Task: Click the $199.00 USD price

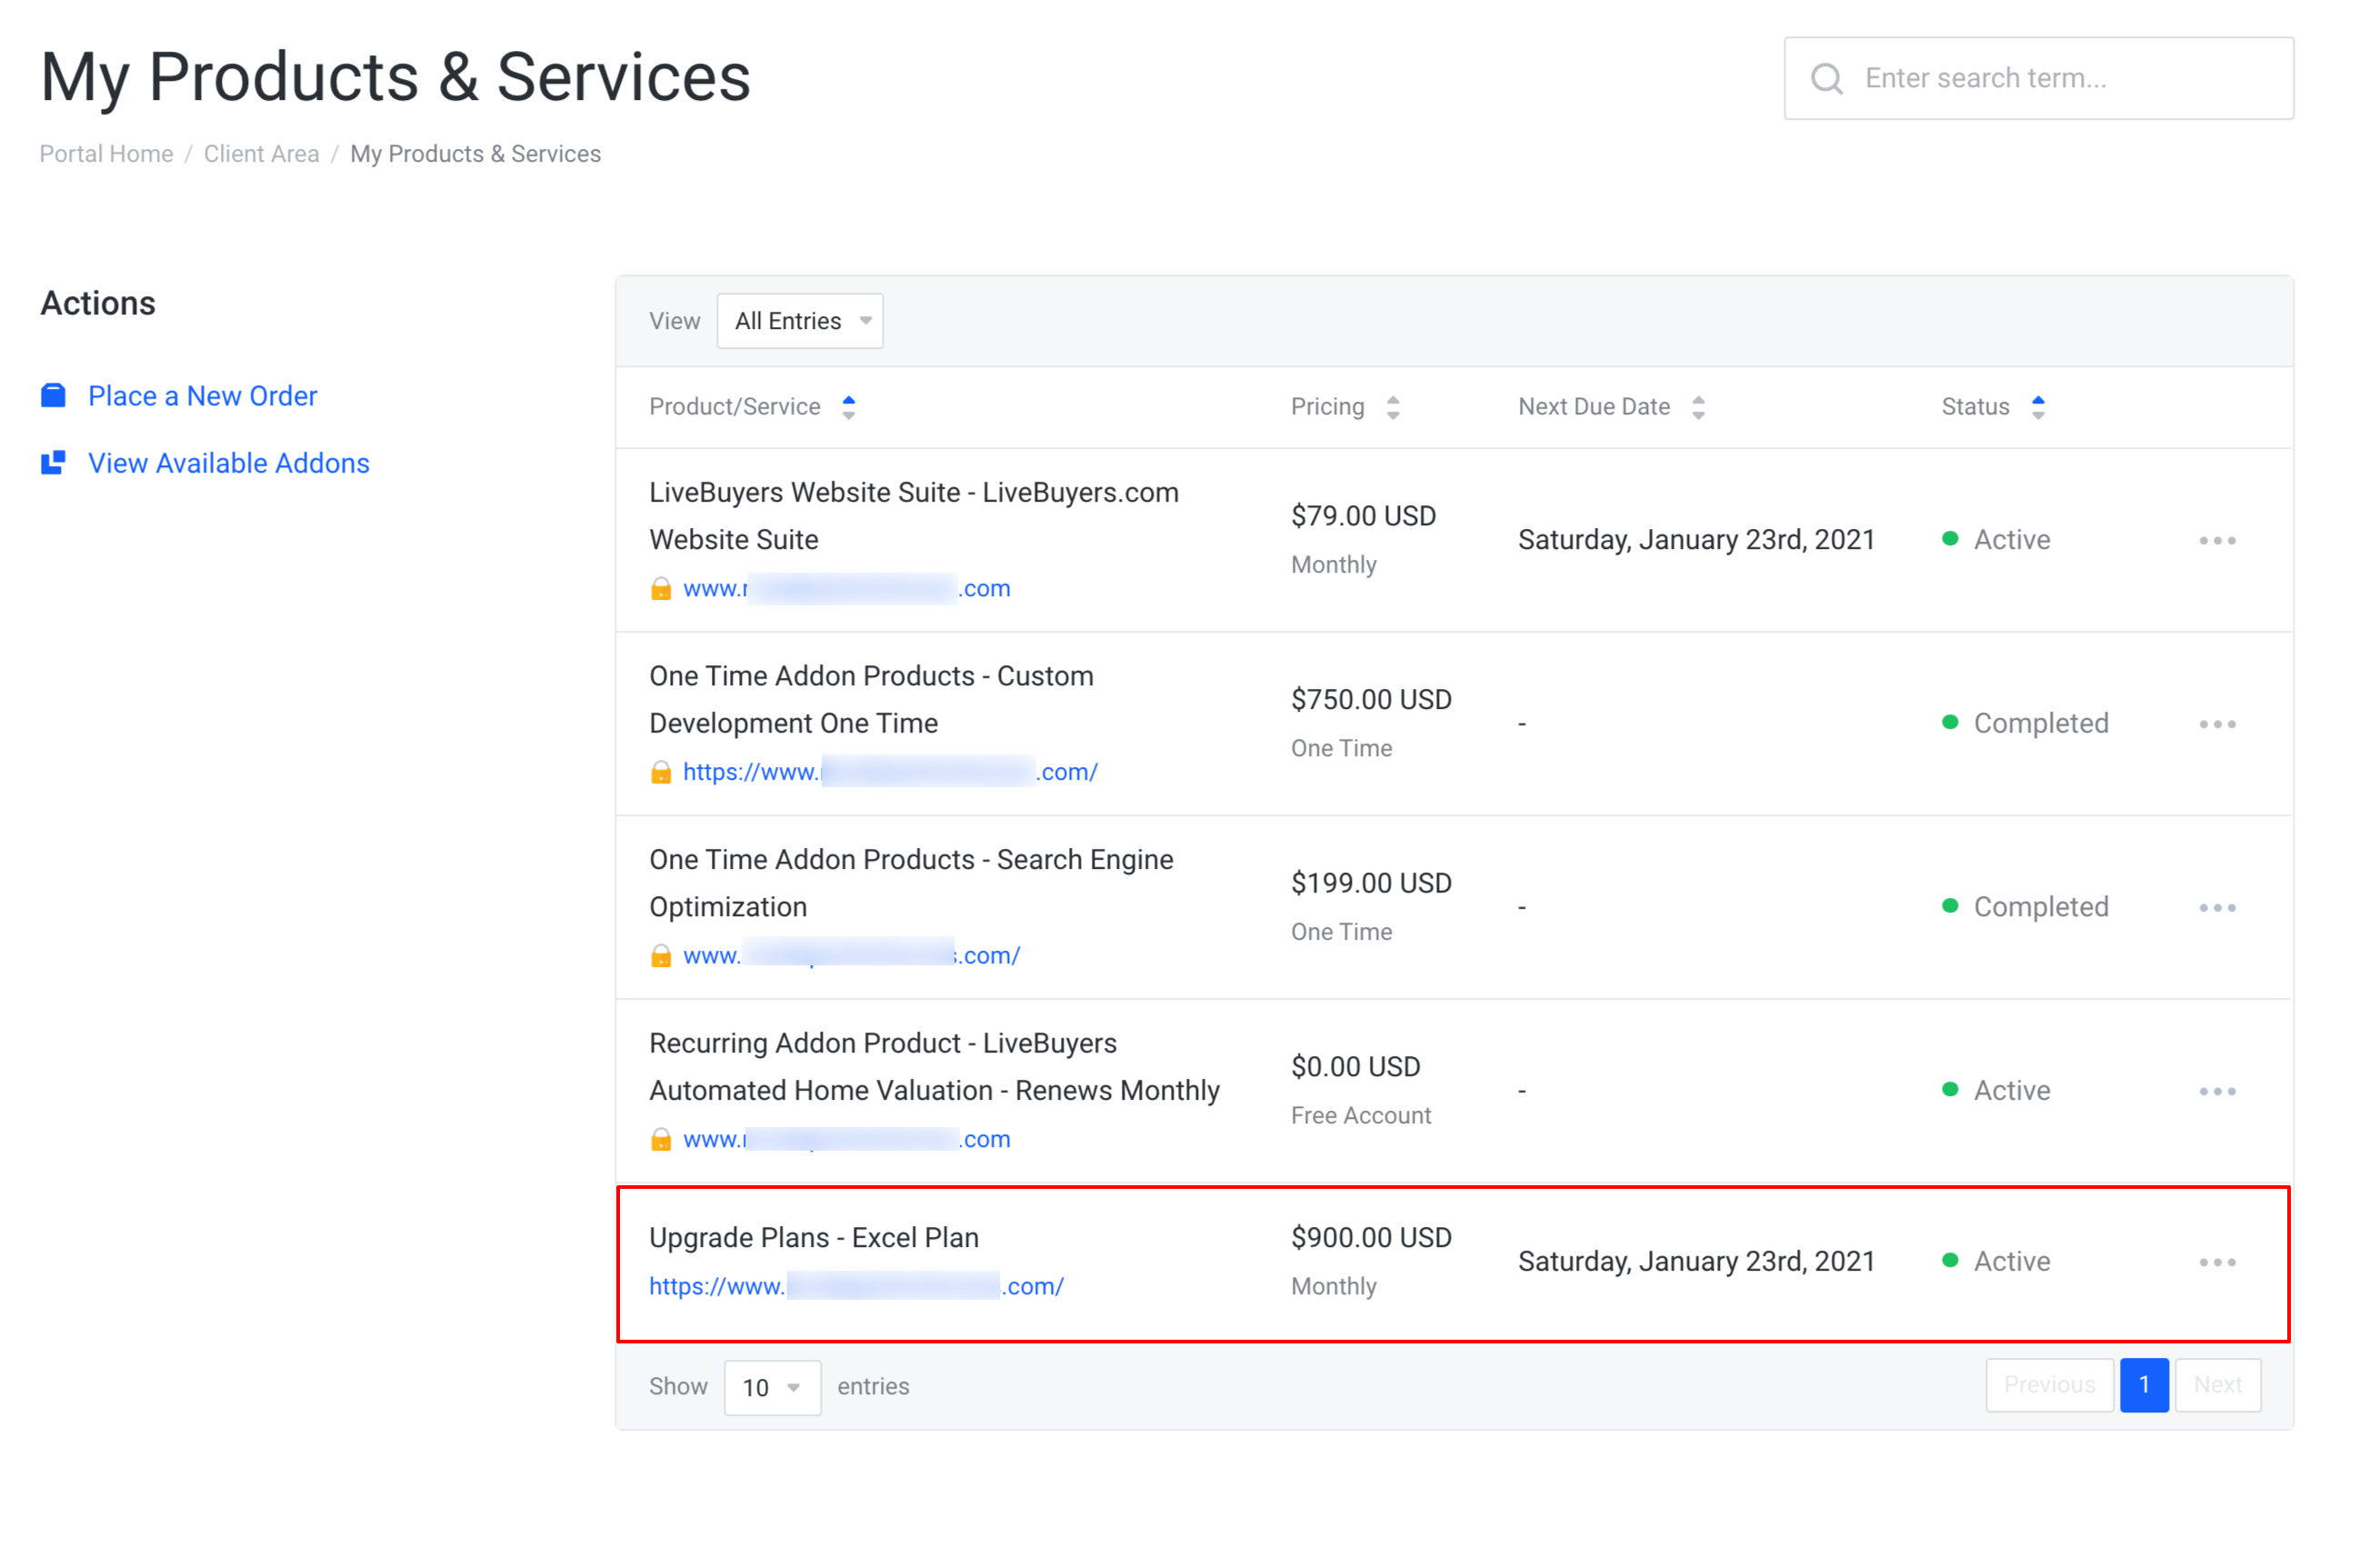Action: [x=1371, y=883]
